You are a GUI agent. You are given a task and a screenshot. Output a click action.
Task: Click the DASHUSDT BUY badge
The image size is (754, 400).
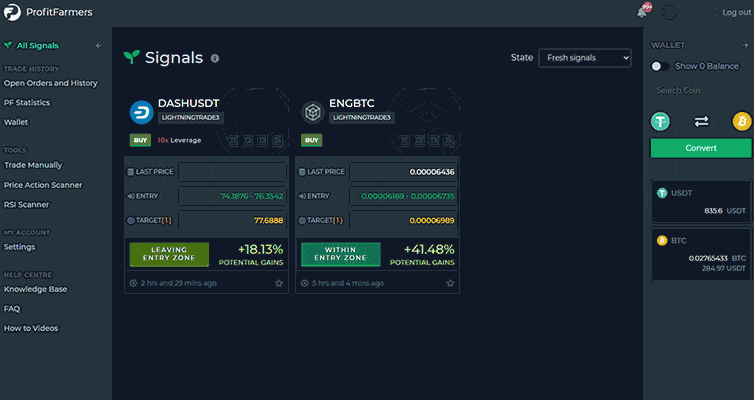click(140, 140)
